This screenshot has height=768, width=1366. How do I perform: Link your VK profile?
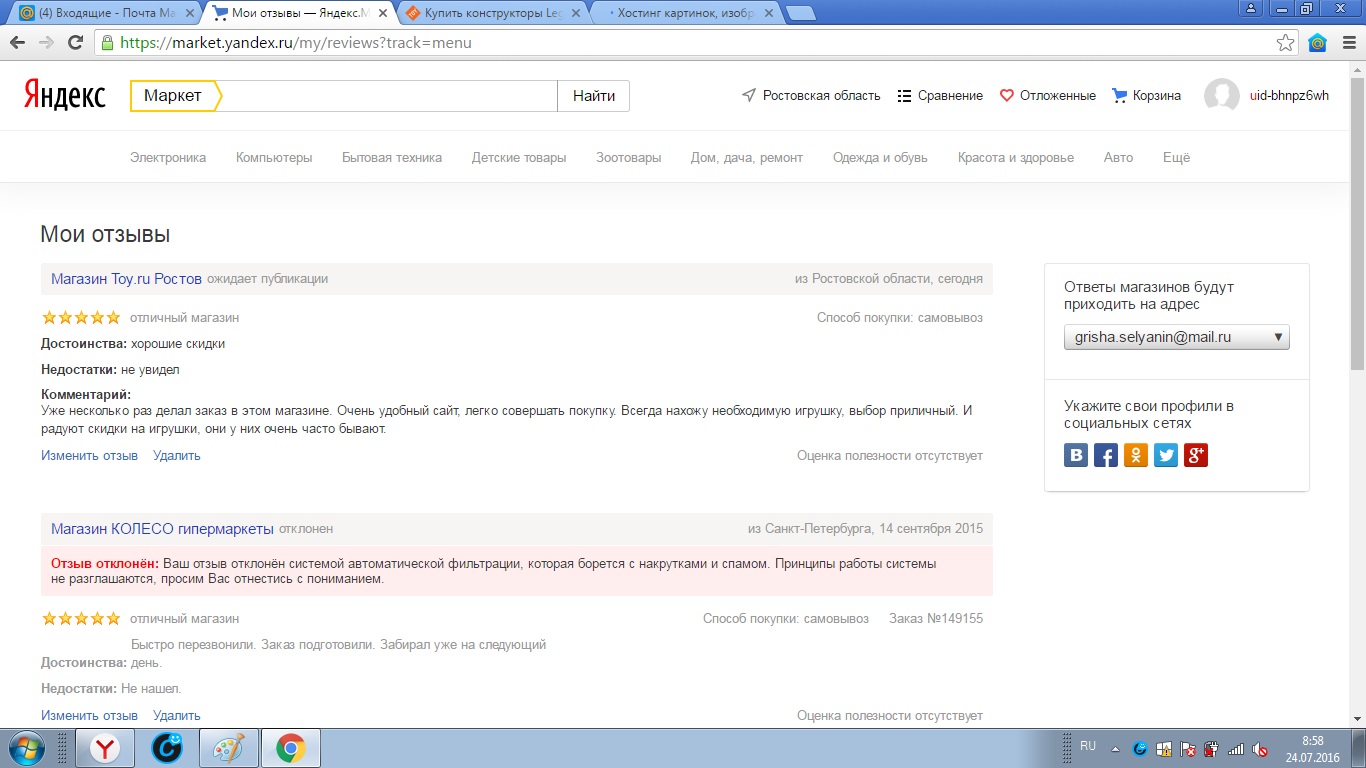click(x=1077, y=456)
